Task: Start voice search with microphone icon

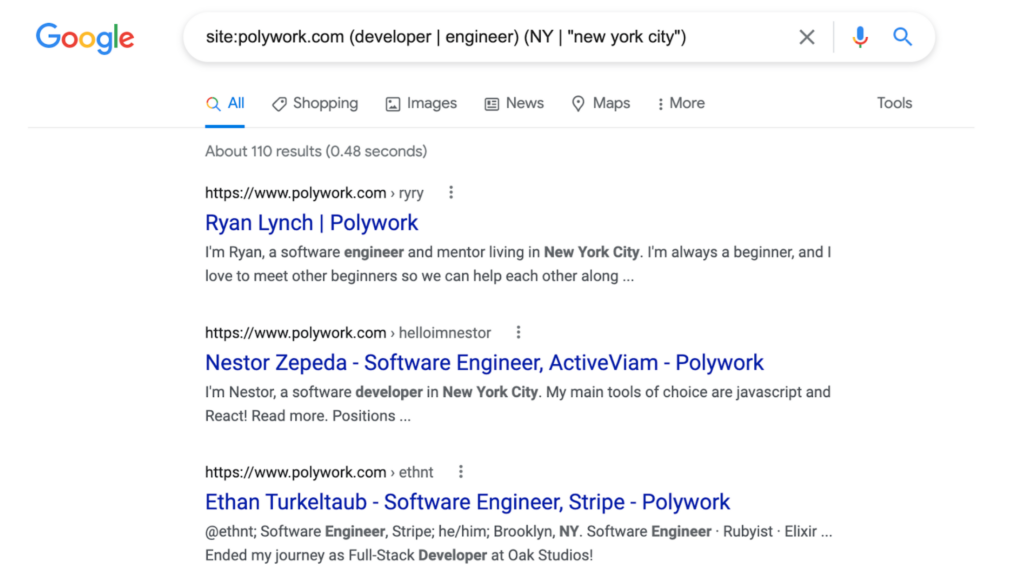Action: pyautogui.click(x=860, y=37)
